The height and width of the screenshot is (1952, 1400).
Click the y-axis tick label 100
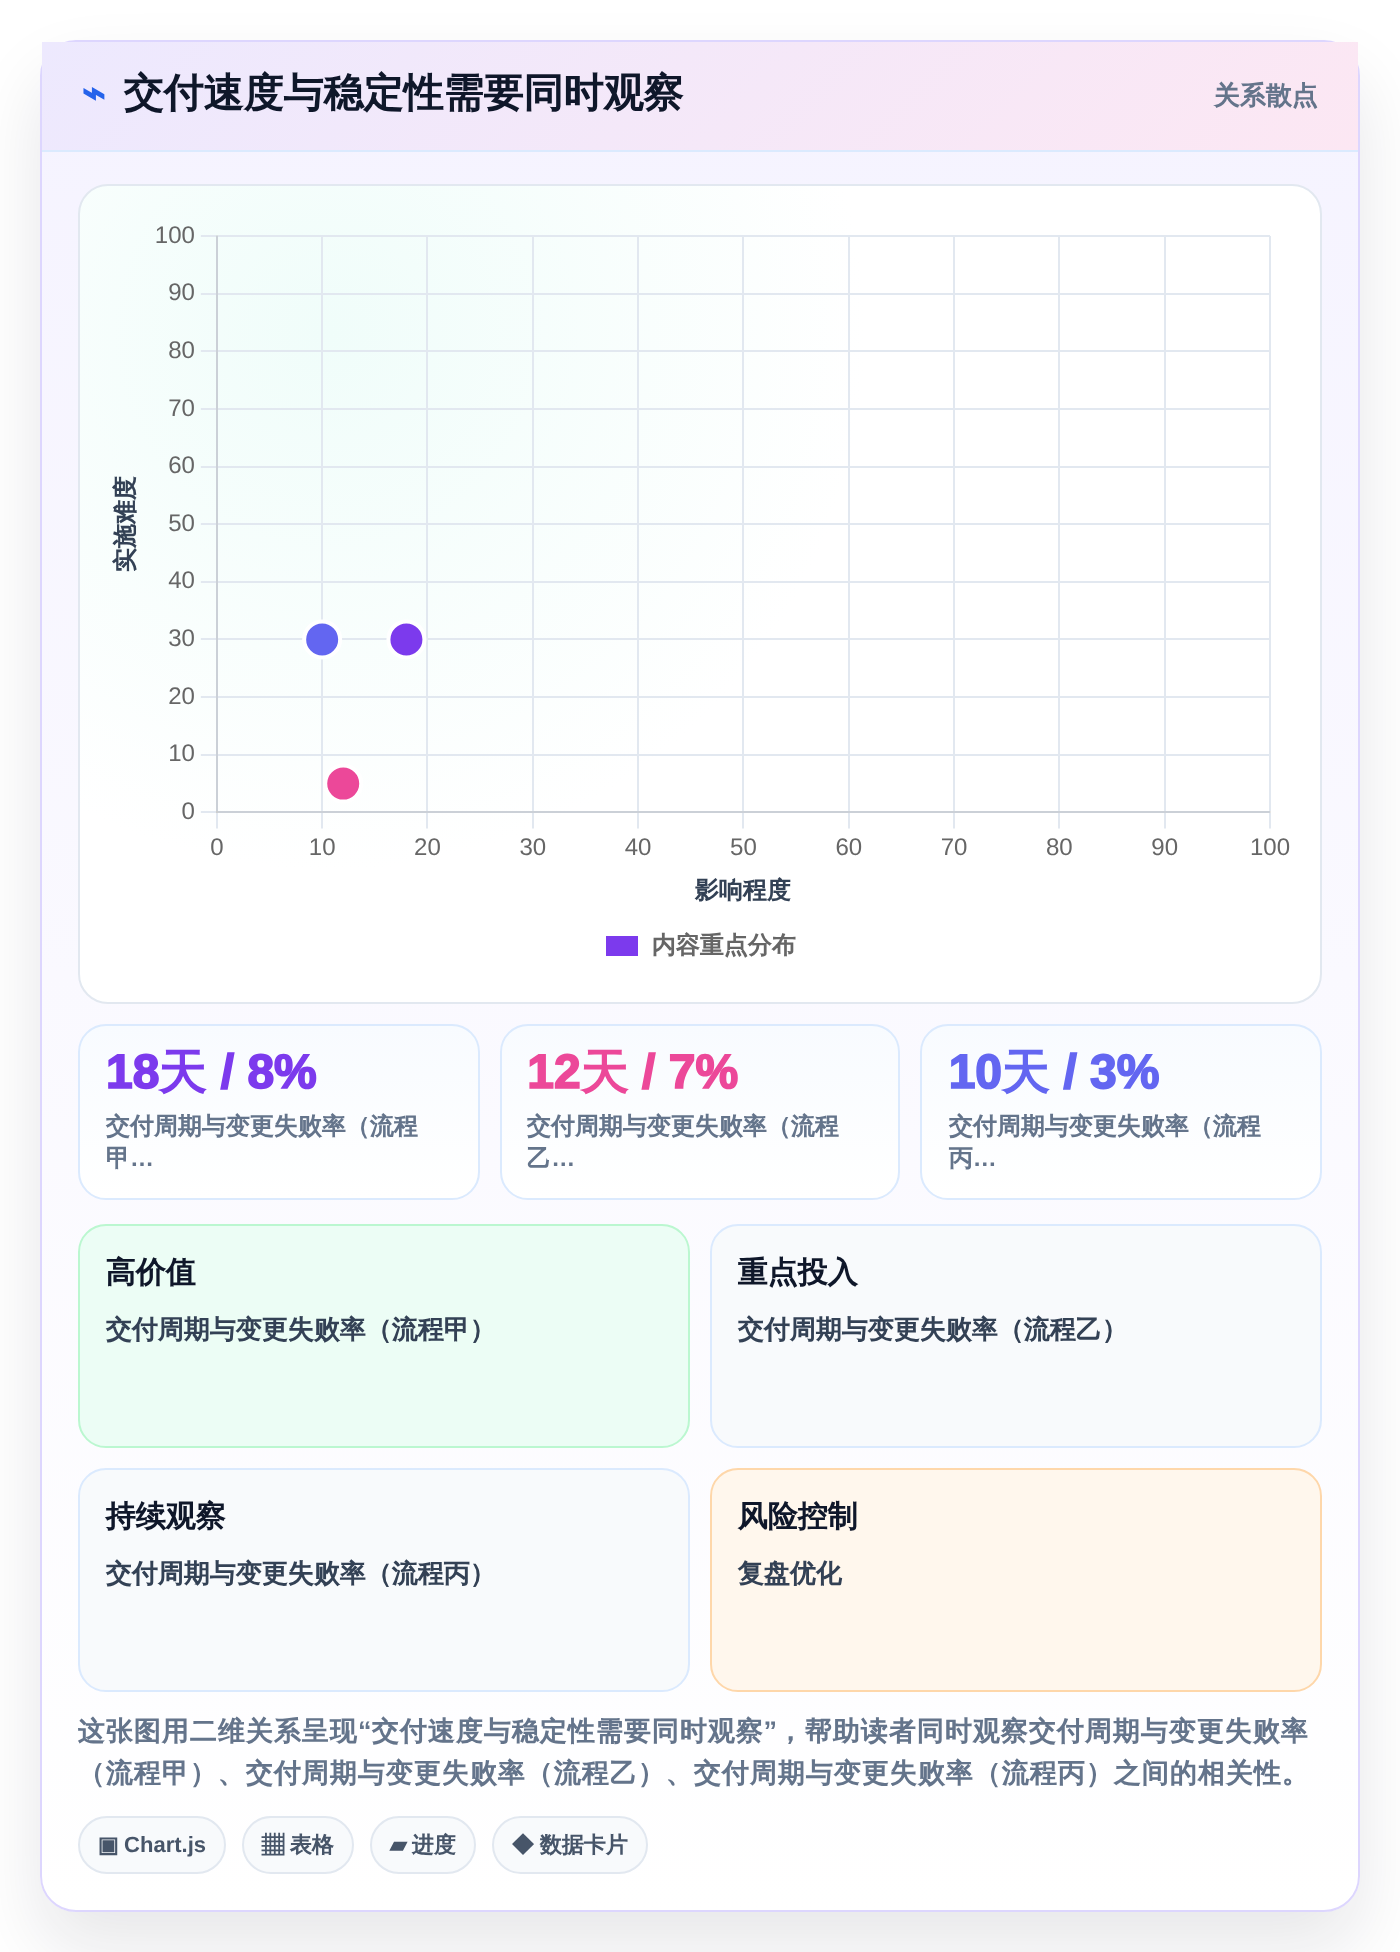175,235
